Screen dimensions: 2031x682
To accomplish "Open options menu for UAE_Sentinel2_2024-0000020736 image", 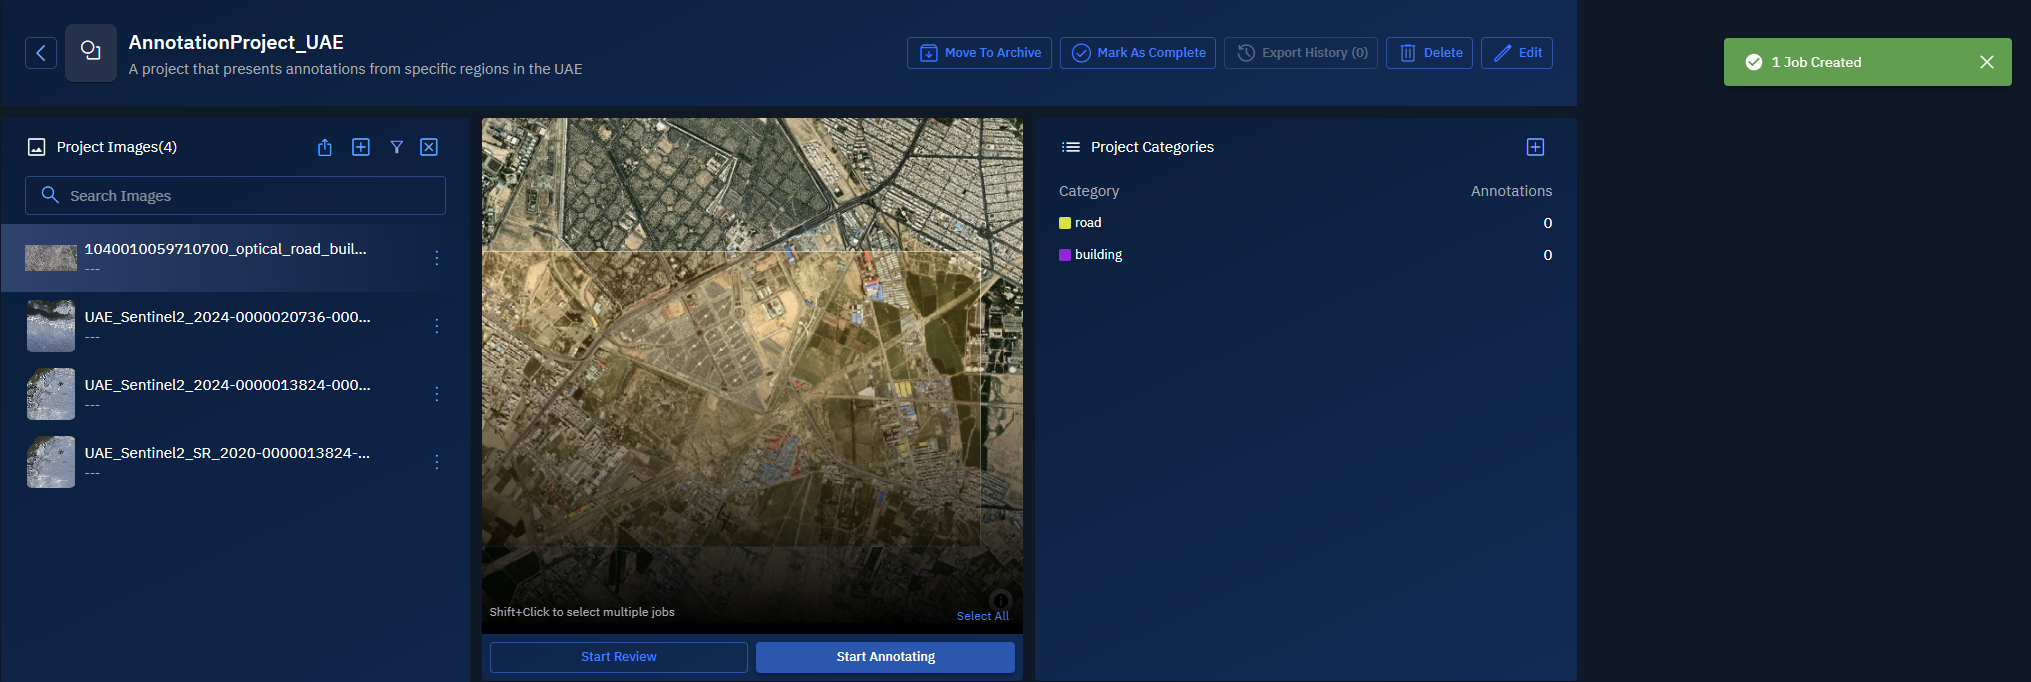I will click(x=437, y=326).
